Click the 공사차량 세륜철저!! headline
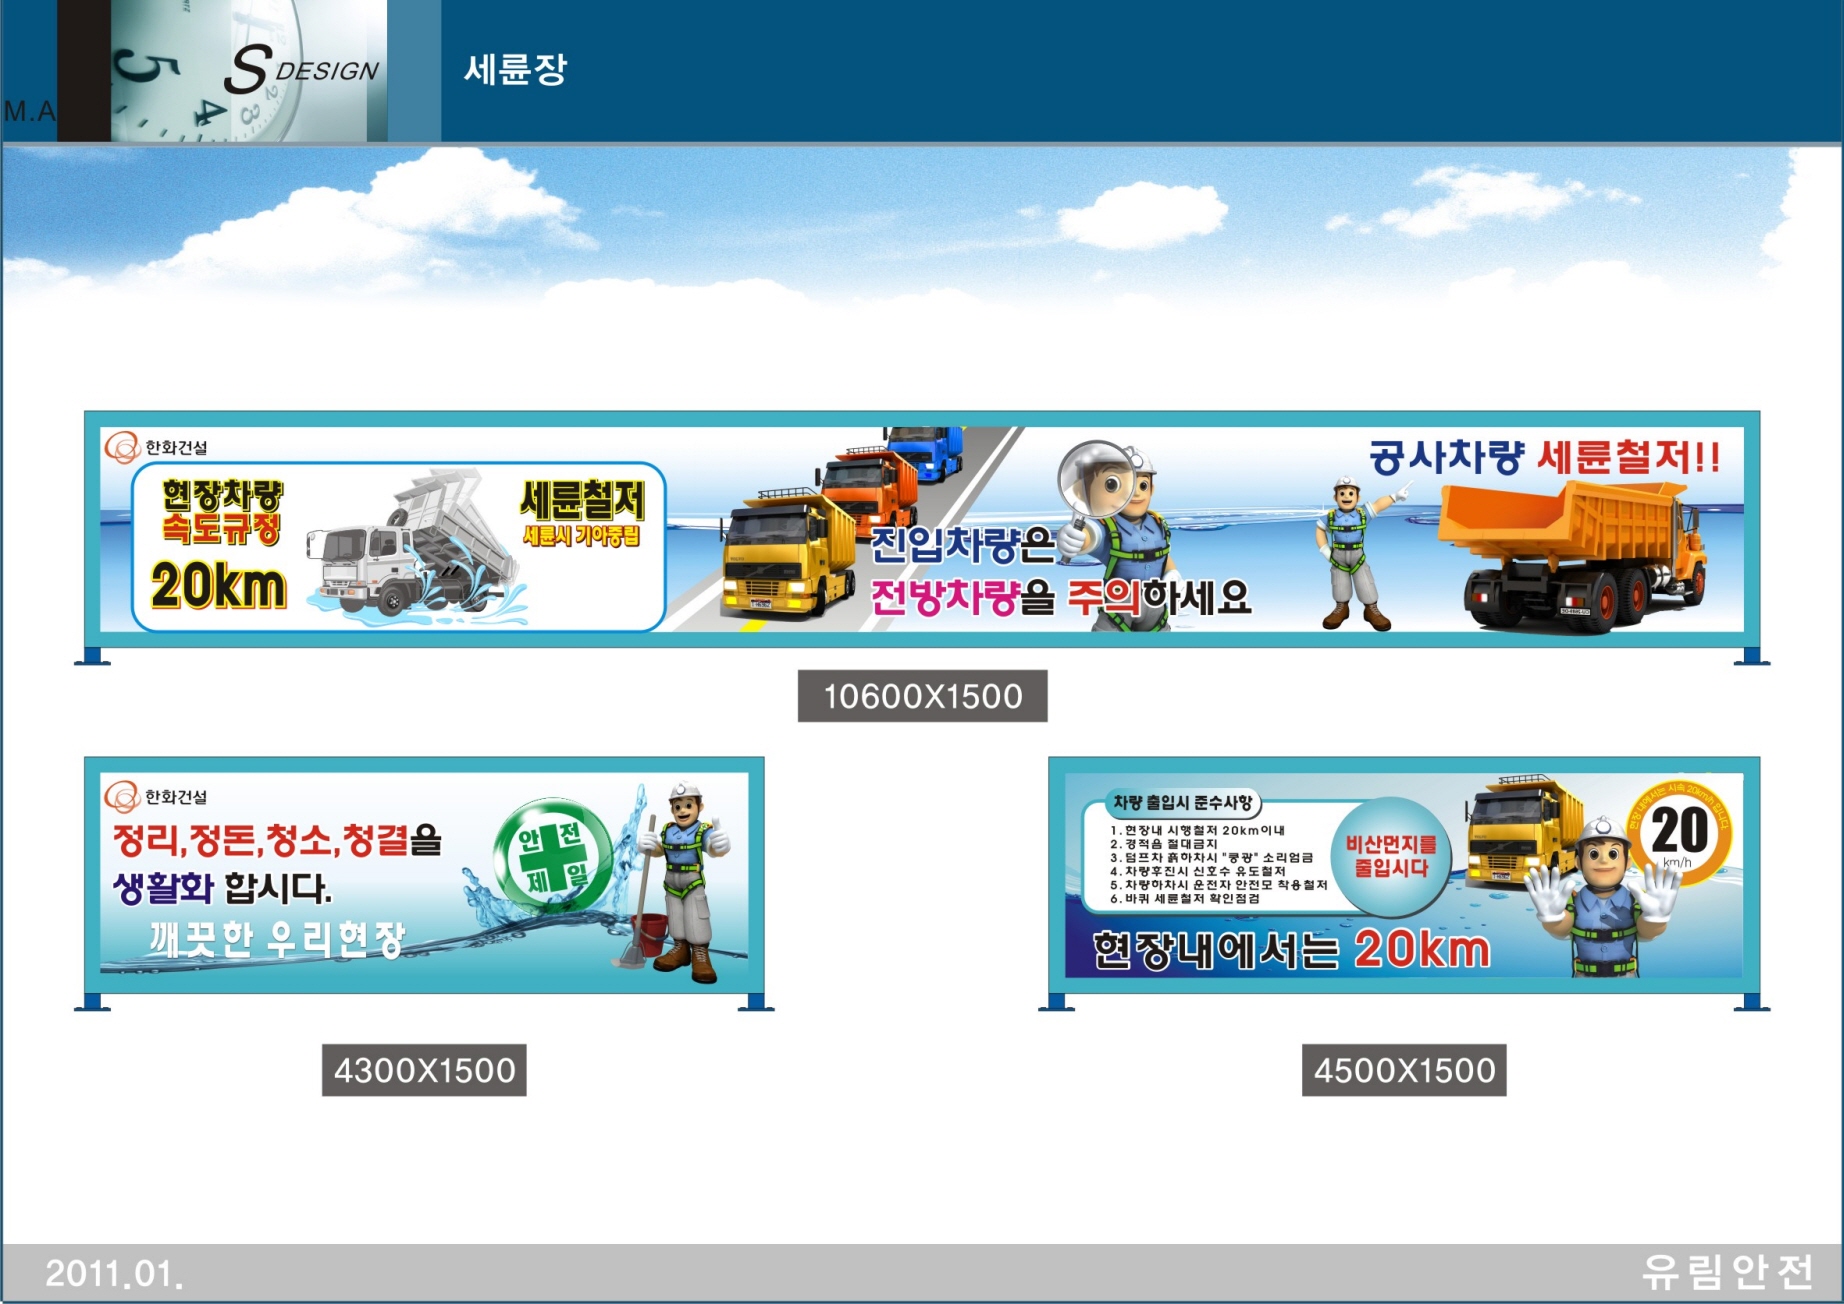Screen dimensions: 1844x1304 [x=1544, y=458]
